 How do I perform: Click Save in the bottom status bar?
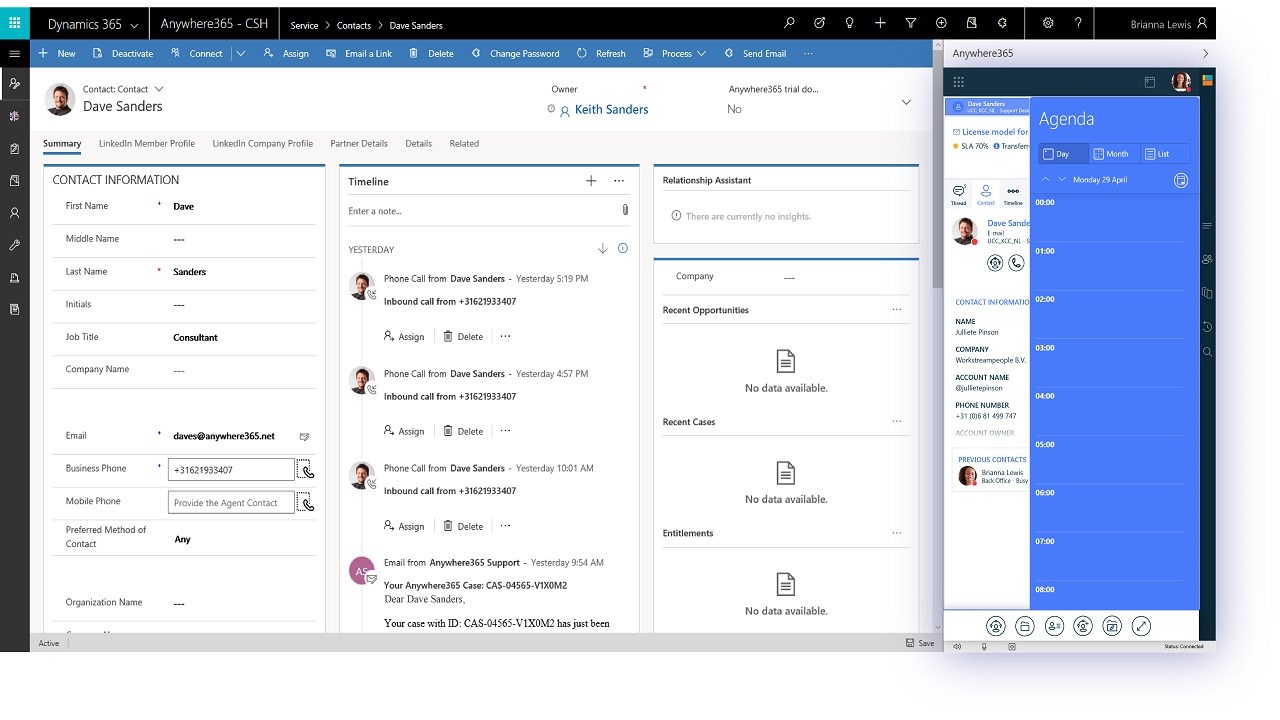coord(920,643)
